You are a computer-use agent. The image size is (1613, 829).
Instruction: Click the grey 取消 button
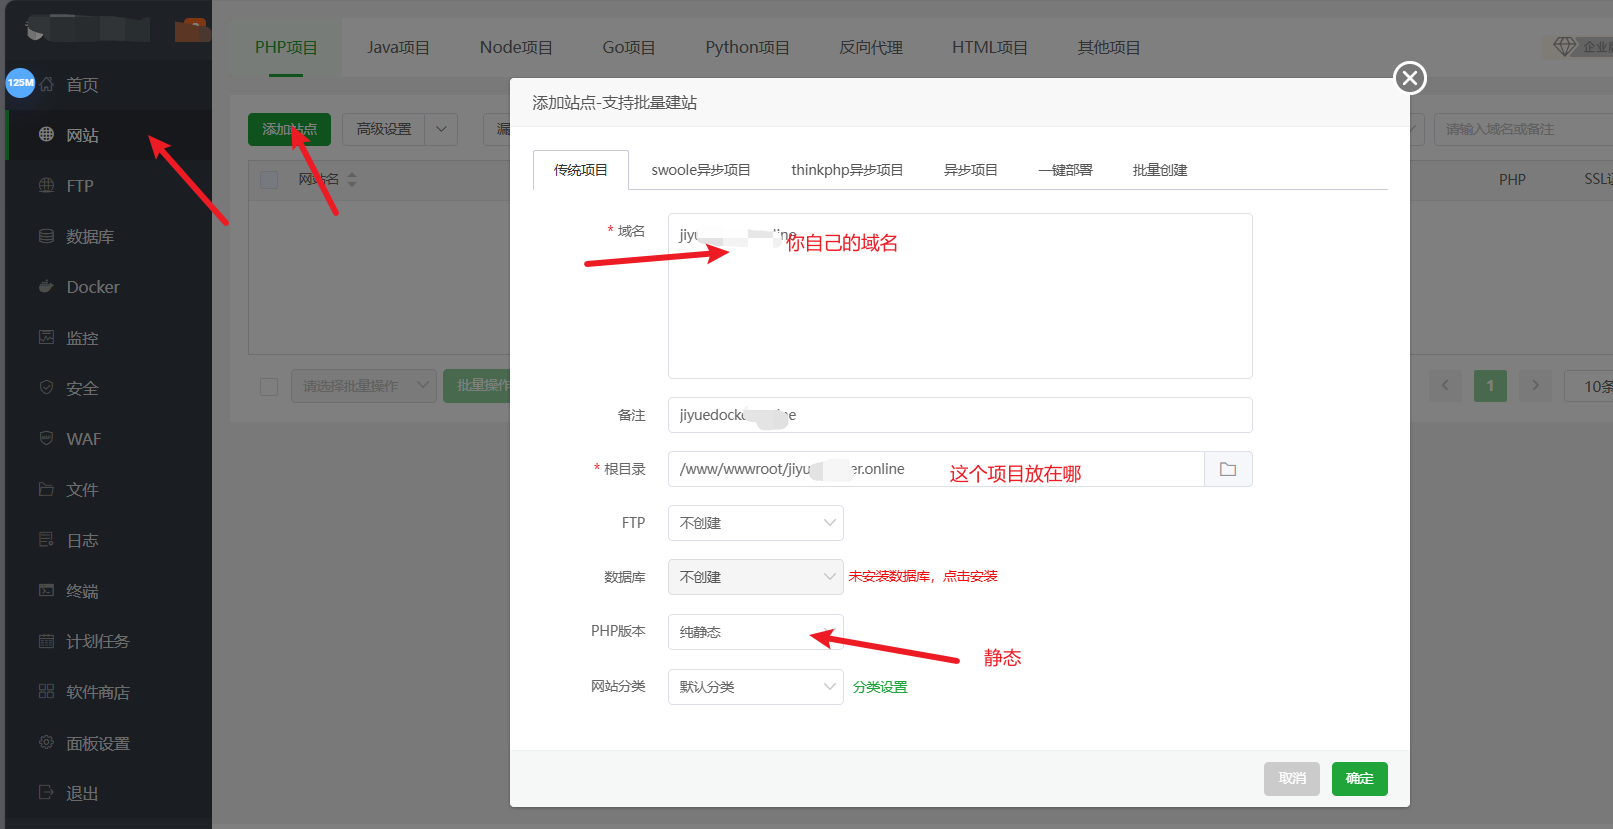1292,779
